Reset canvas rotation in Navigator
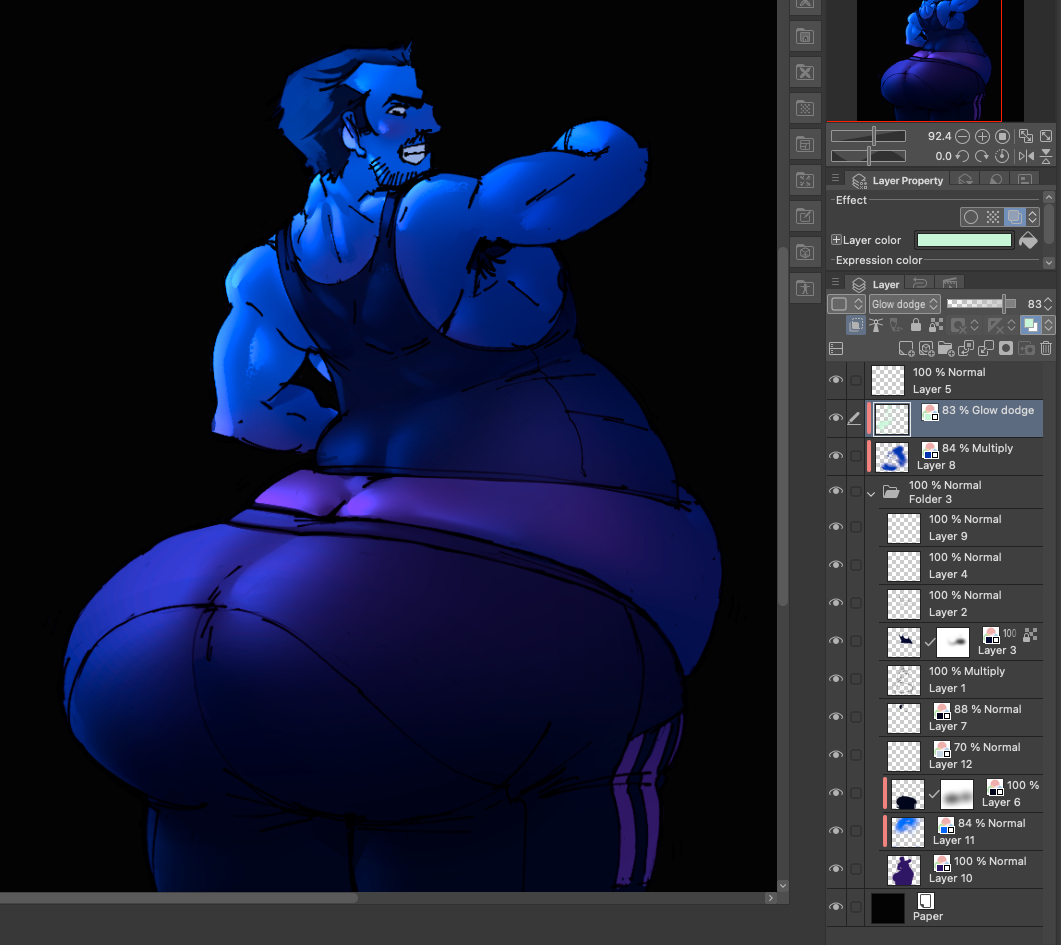Viewport: 1061px width, 945px height. click(1002, 156)
